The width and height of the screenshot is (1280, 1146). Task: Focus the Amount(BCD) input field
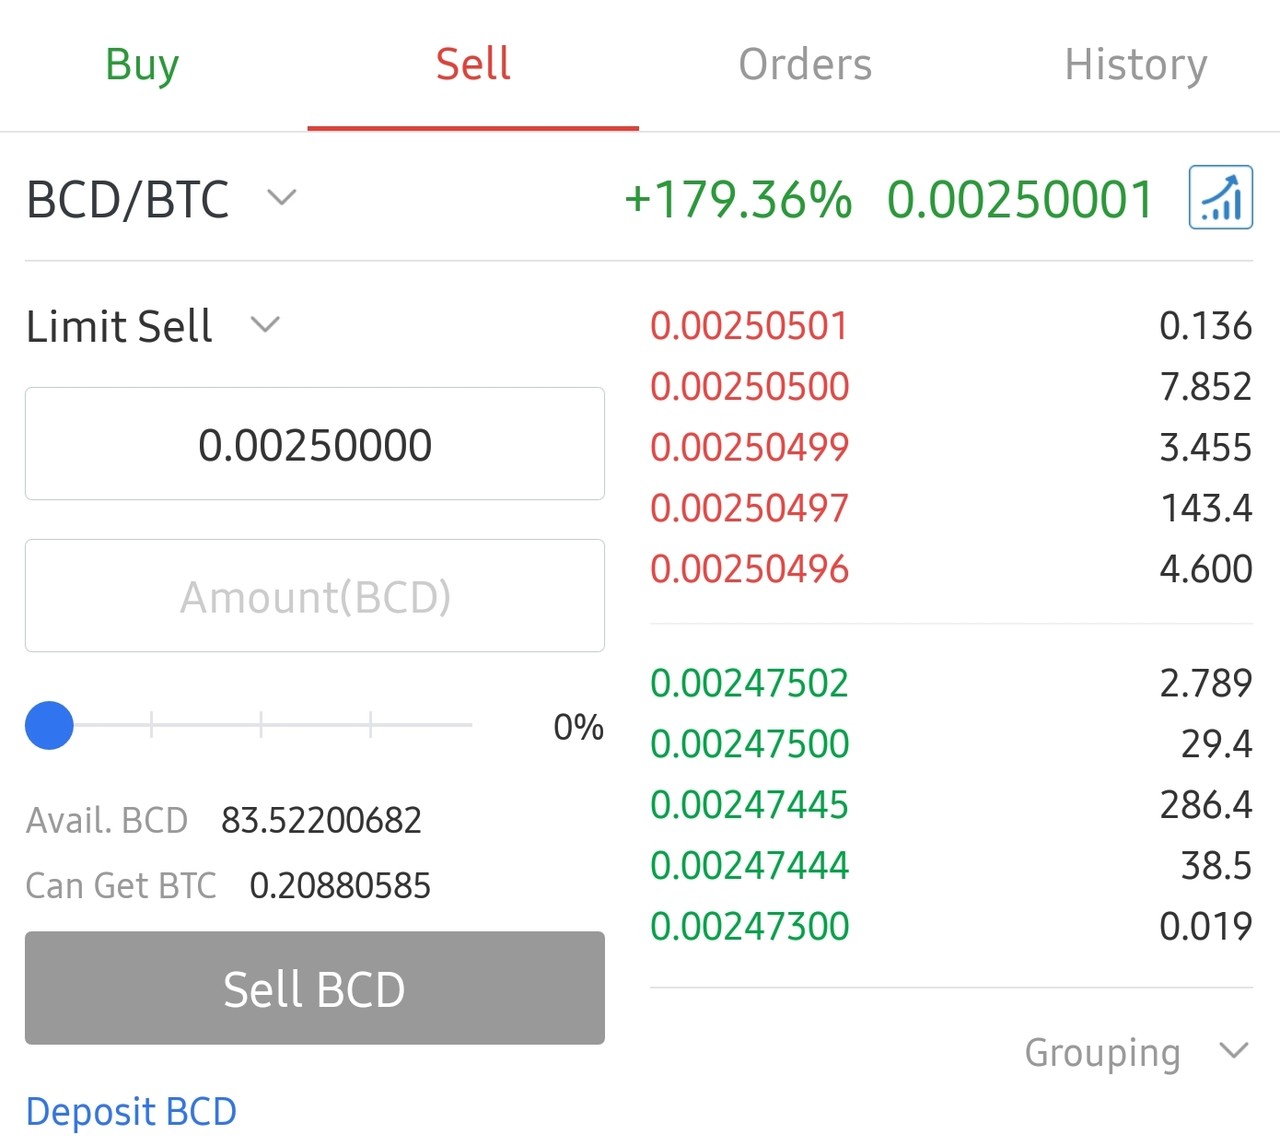click(x=315, y=596)
